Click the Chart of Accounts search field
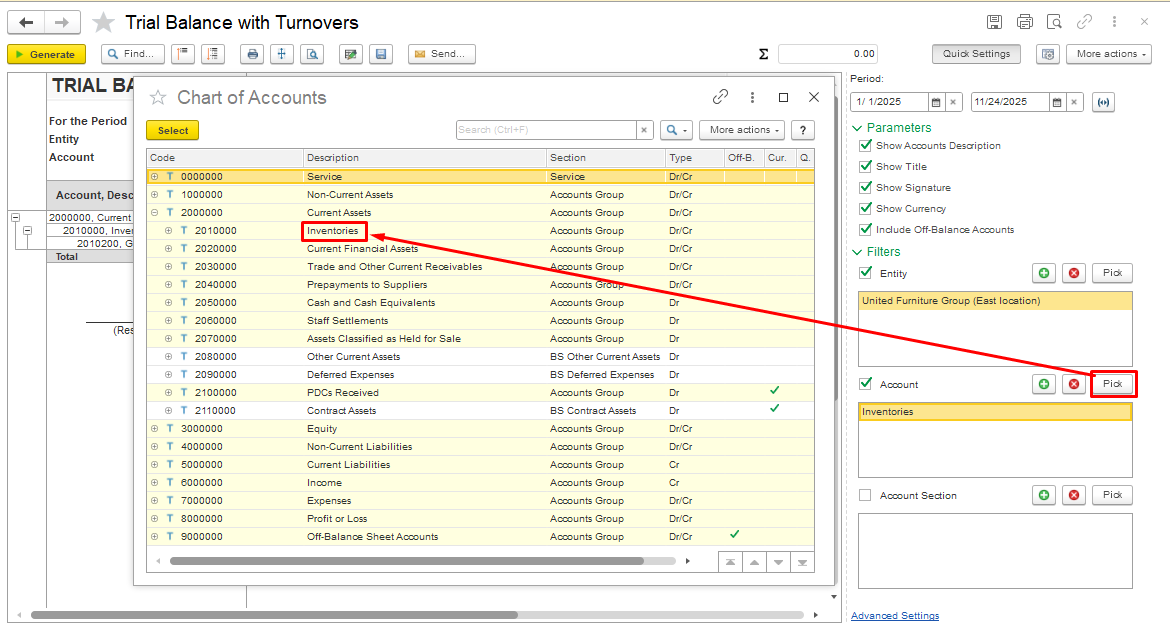 [545, 130]
